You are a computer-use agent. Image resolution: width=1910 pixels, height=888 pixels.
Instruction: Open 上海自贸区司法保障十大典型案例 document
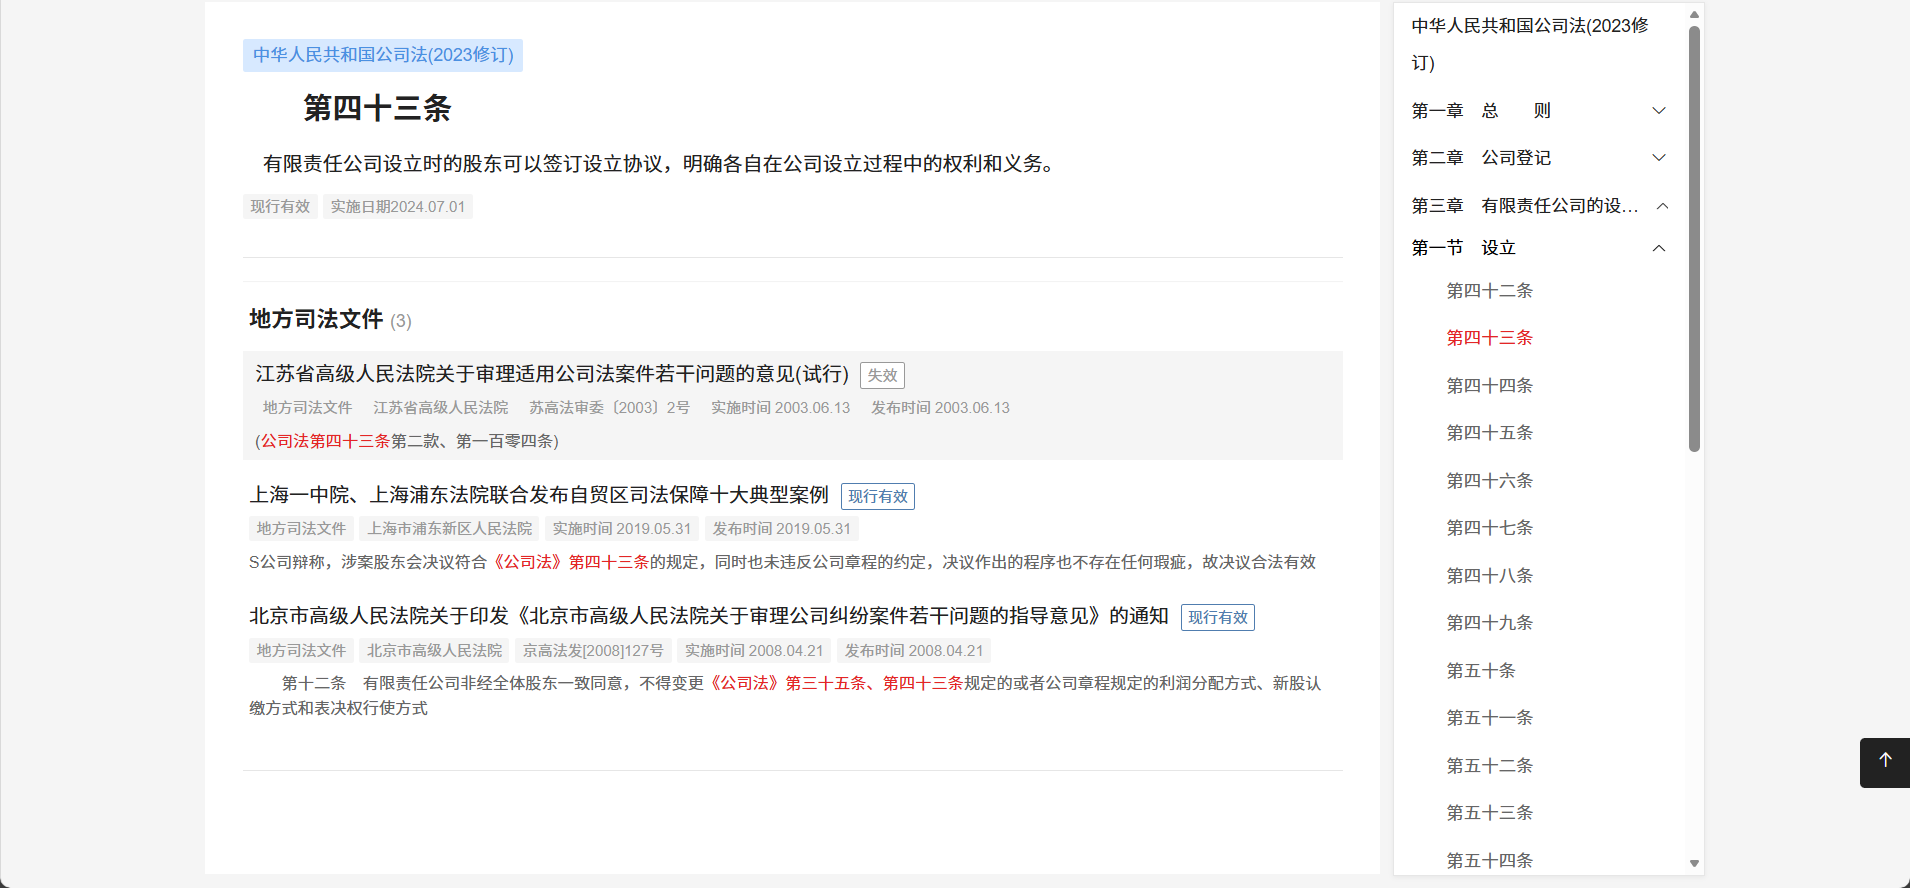coord(539,495)
